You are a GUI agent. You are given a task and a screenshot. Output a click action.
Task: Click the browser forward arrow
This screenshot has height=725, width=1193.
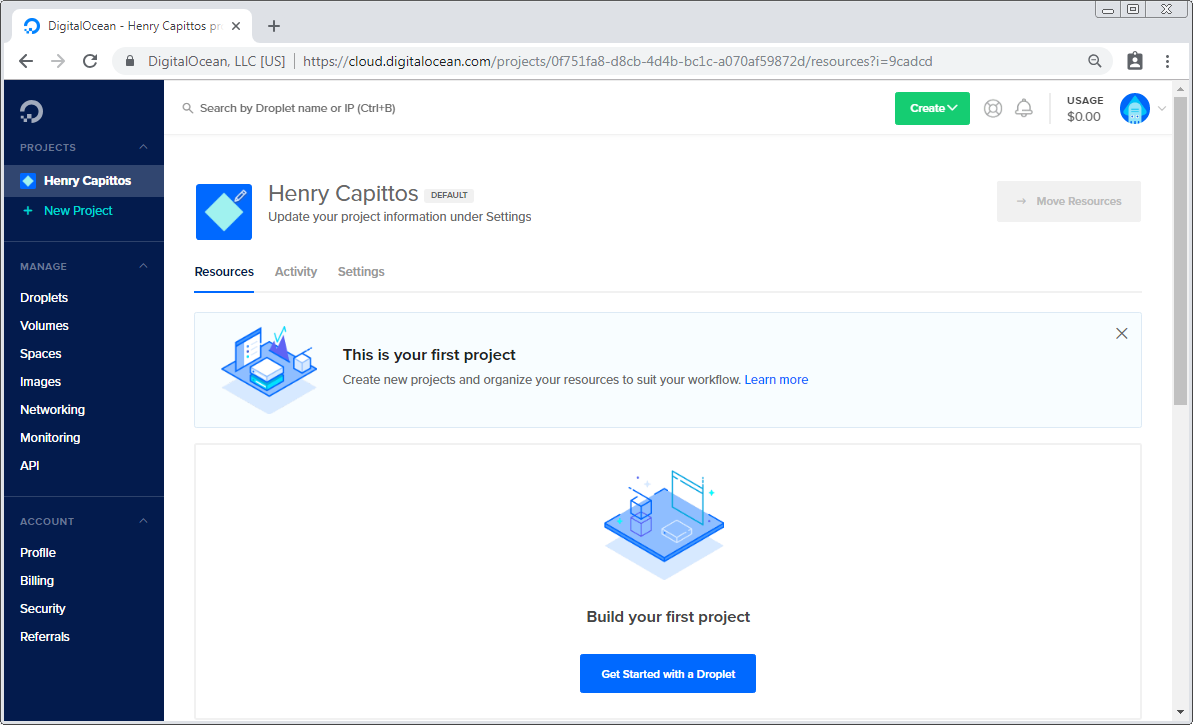pos(58,62)
